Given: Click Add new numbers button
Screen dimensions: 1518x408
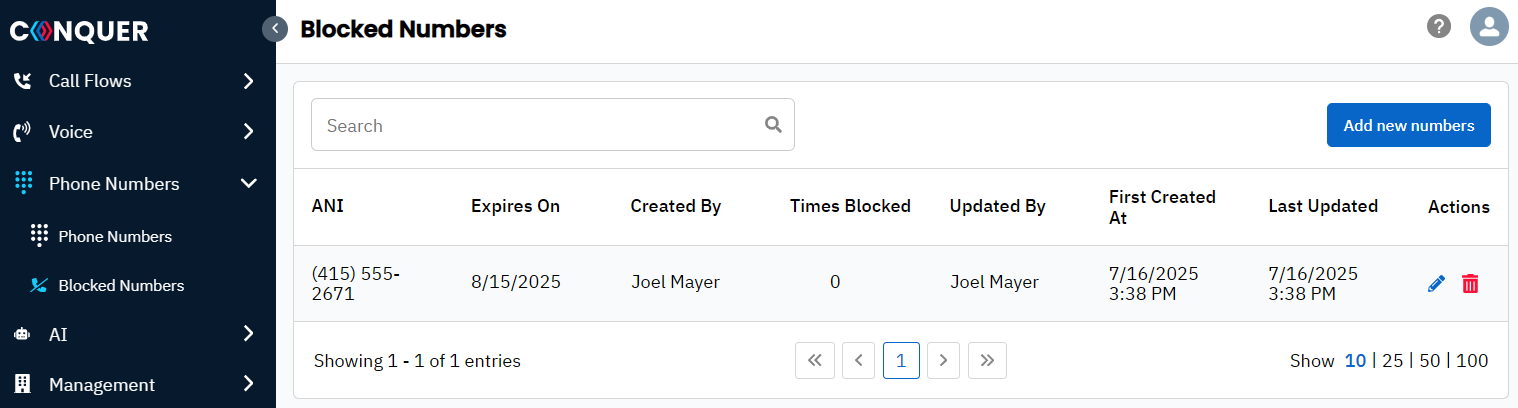Looking at the screenshot, I should 1408,125.
